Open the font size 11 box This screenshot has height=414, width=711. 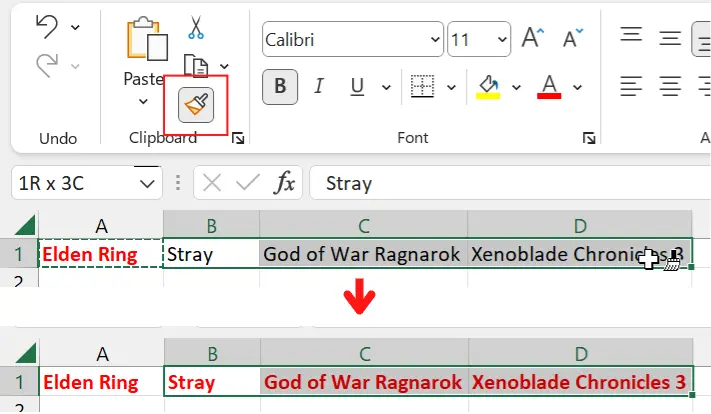coord(479,39)
